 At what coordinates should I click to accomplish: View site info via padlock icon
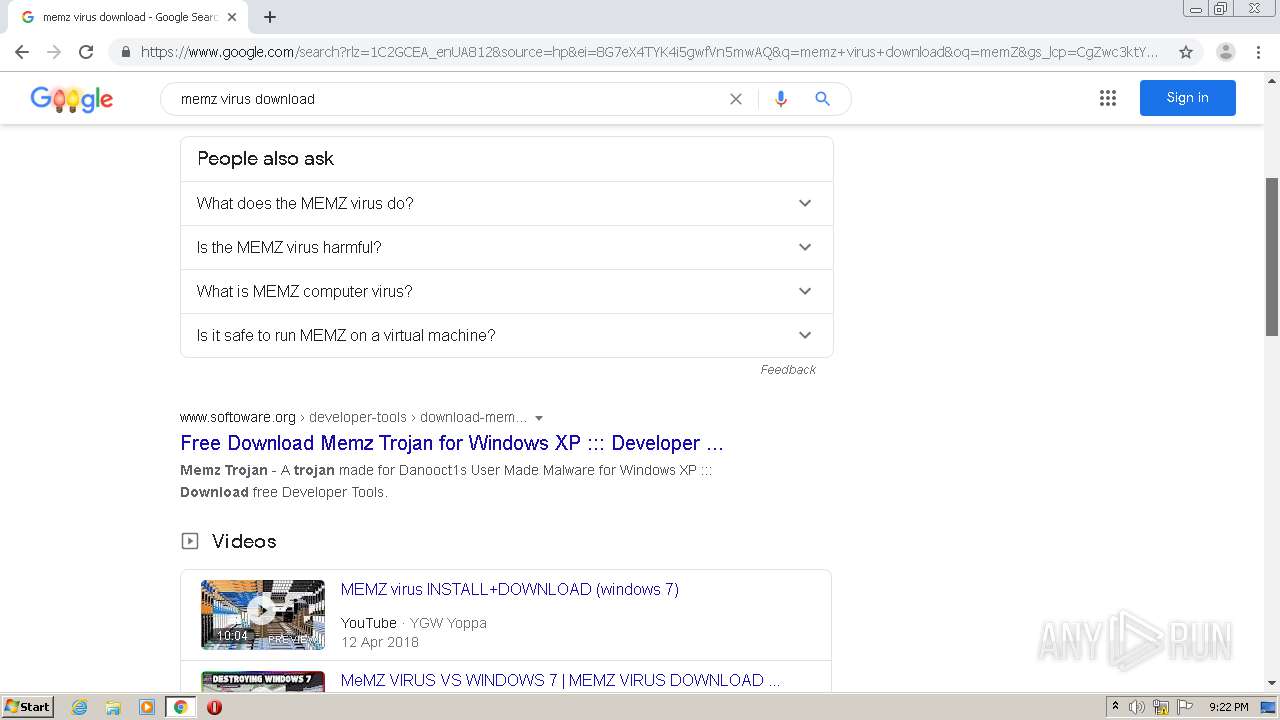pos(125,52)
